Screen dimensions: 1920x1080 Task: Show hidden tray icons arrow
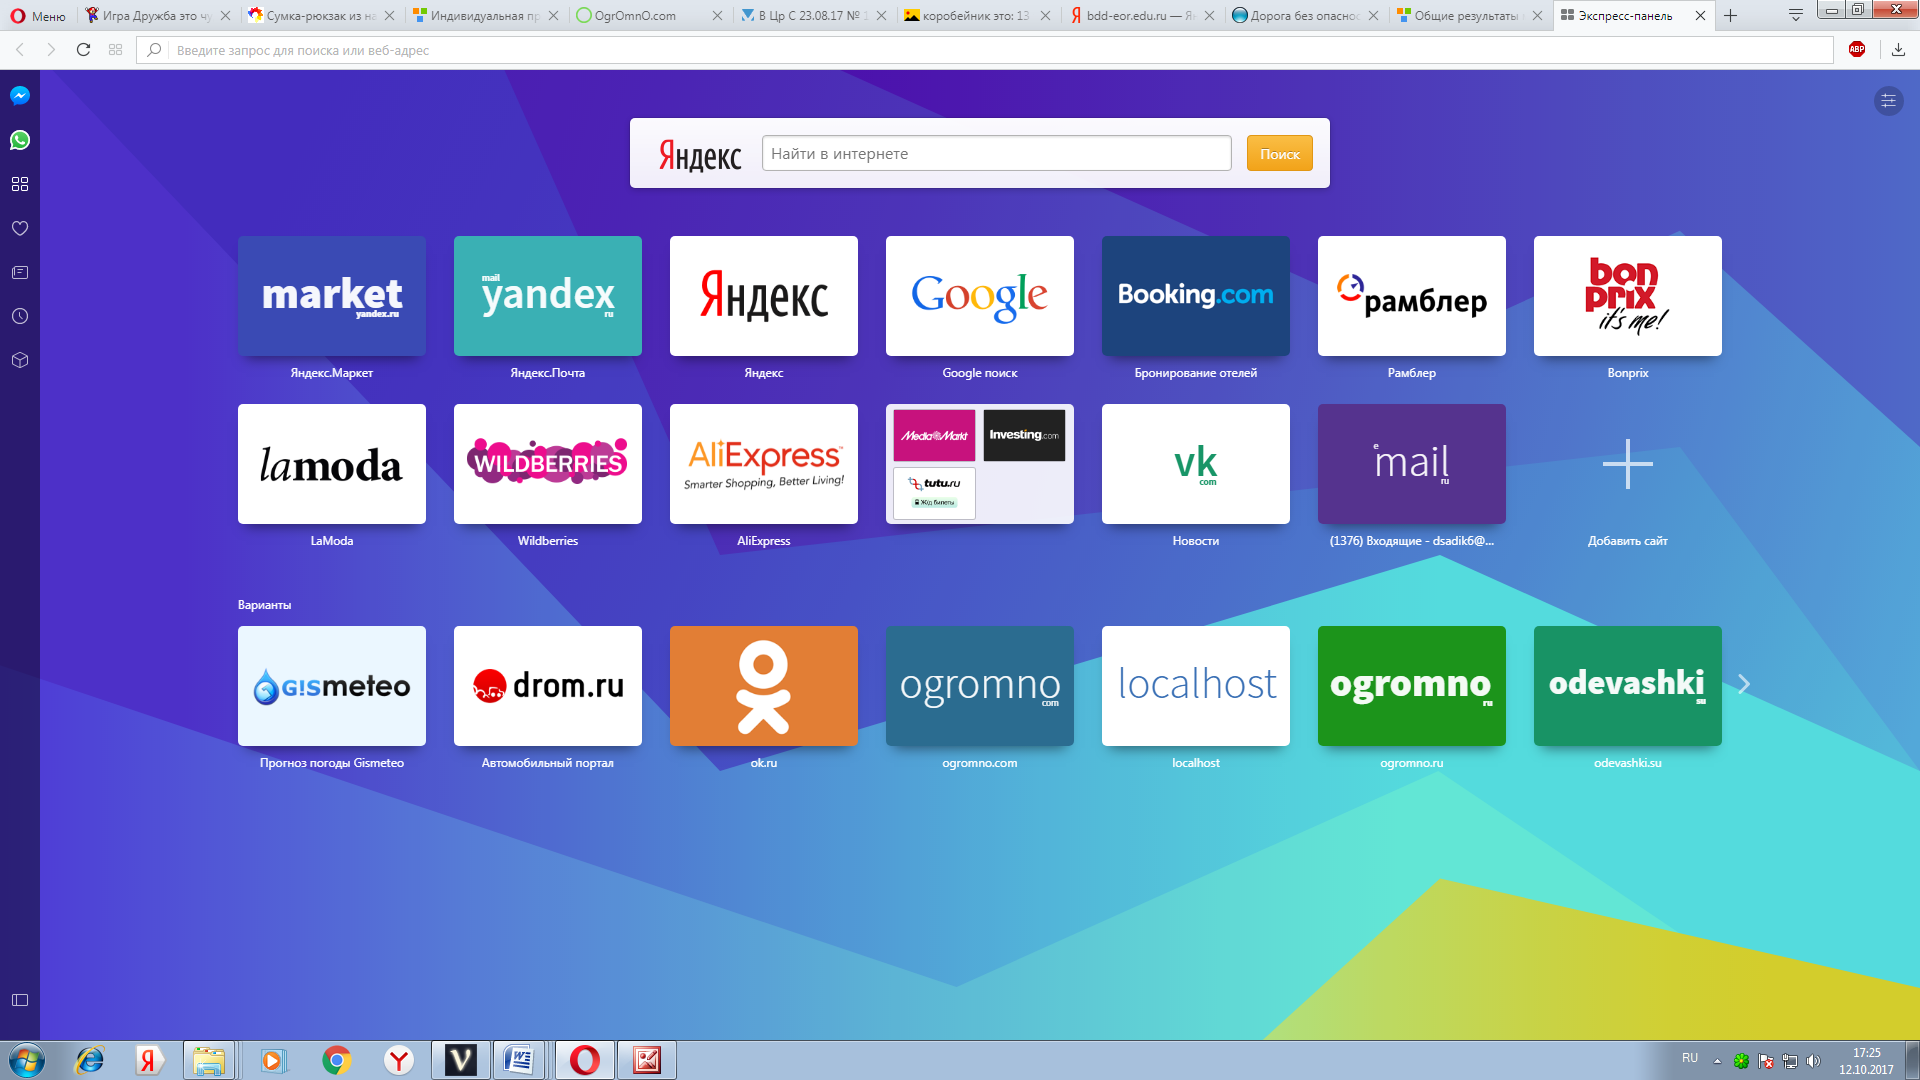coord(1717,1061)
